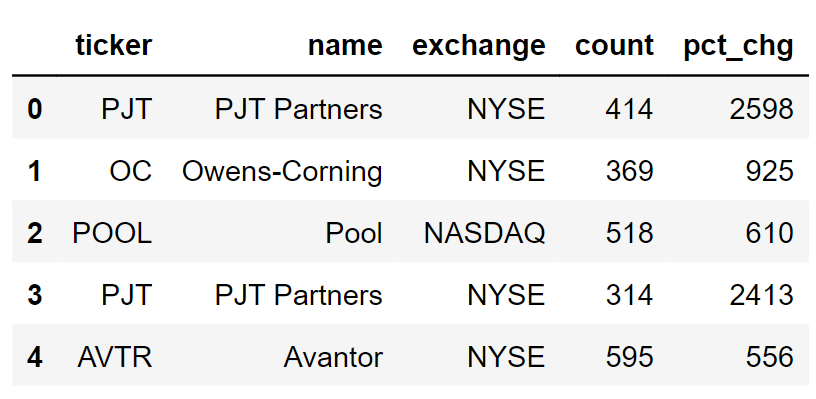Click the OC ticker cell
Viewport: 816px width, 399px height.
point(131,171)
